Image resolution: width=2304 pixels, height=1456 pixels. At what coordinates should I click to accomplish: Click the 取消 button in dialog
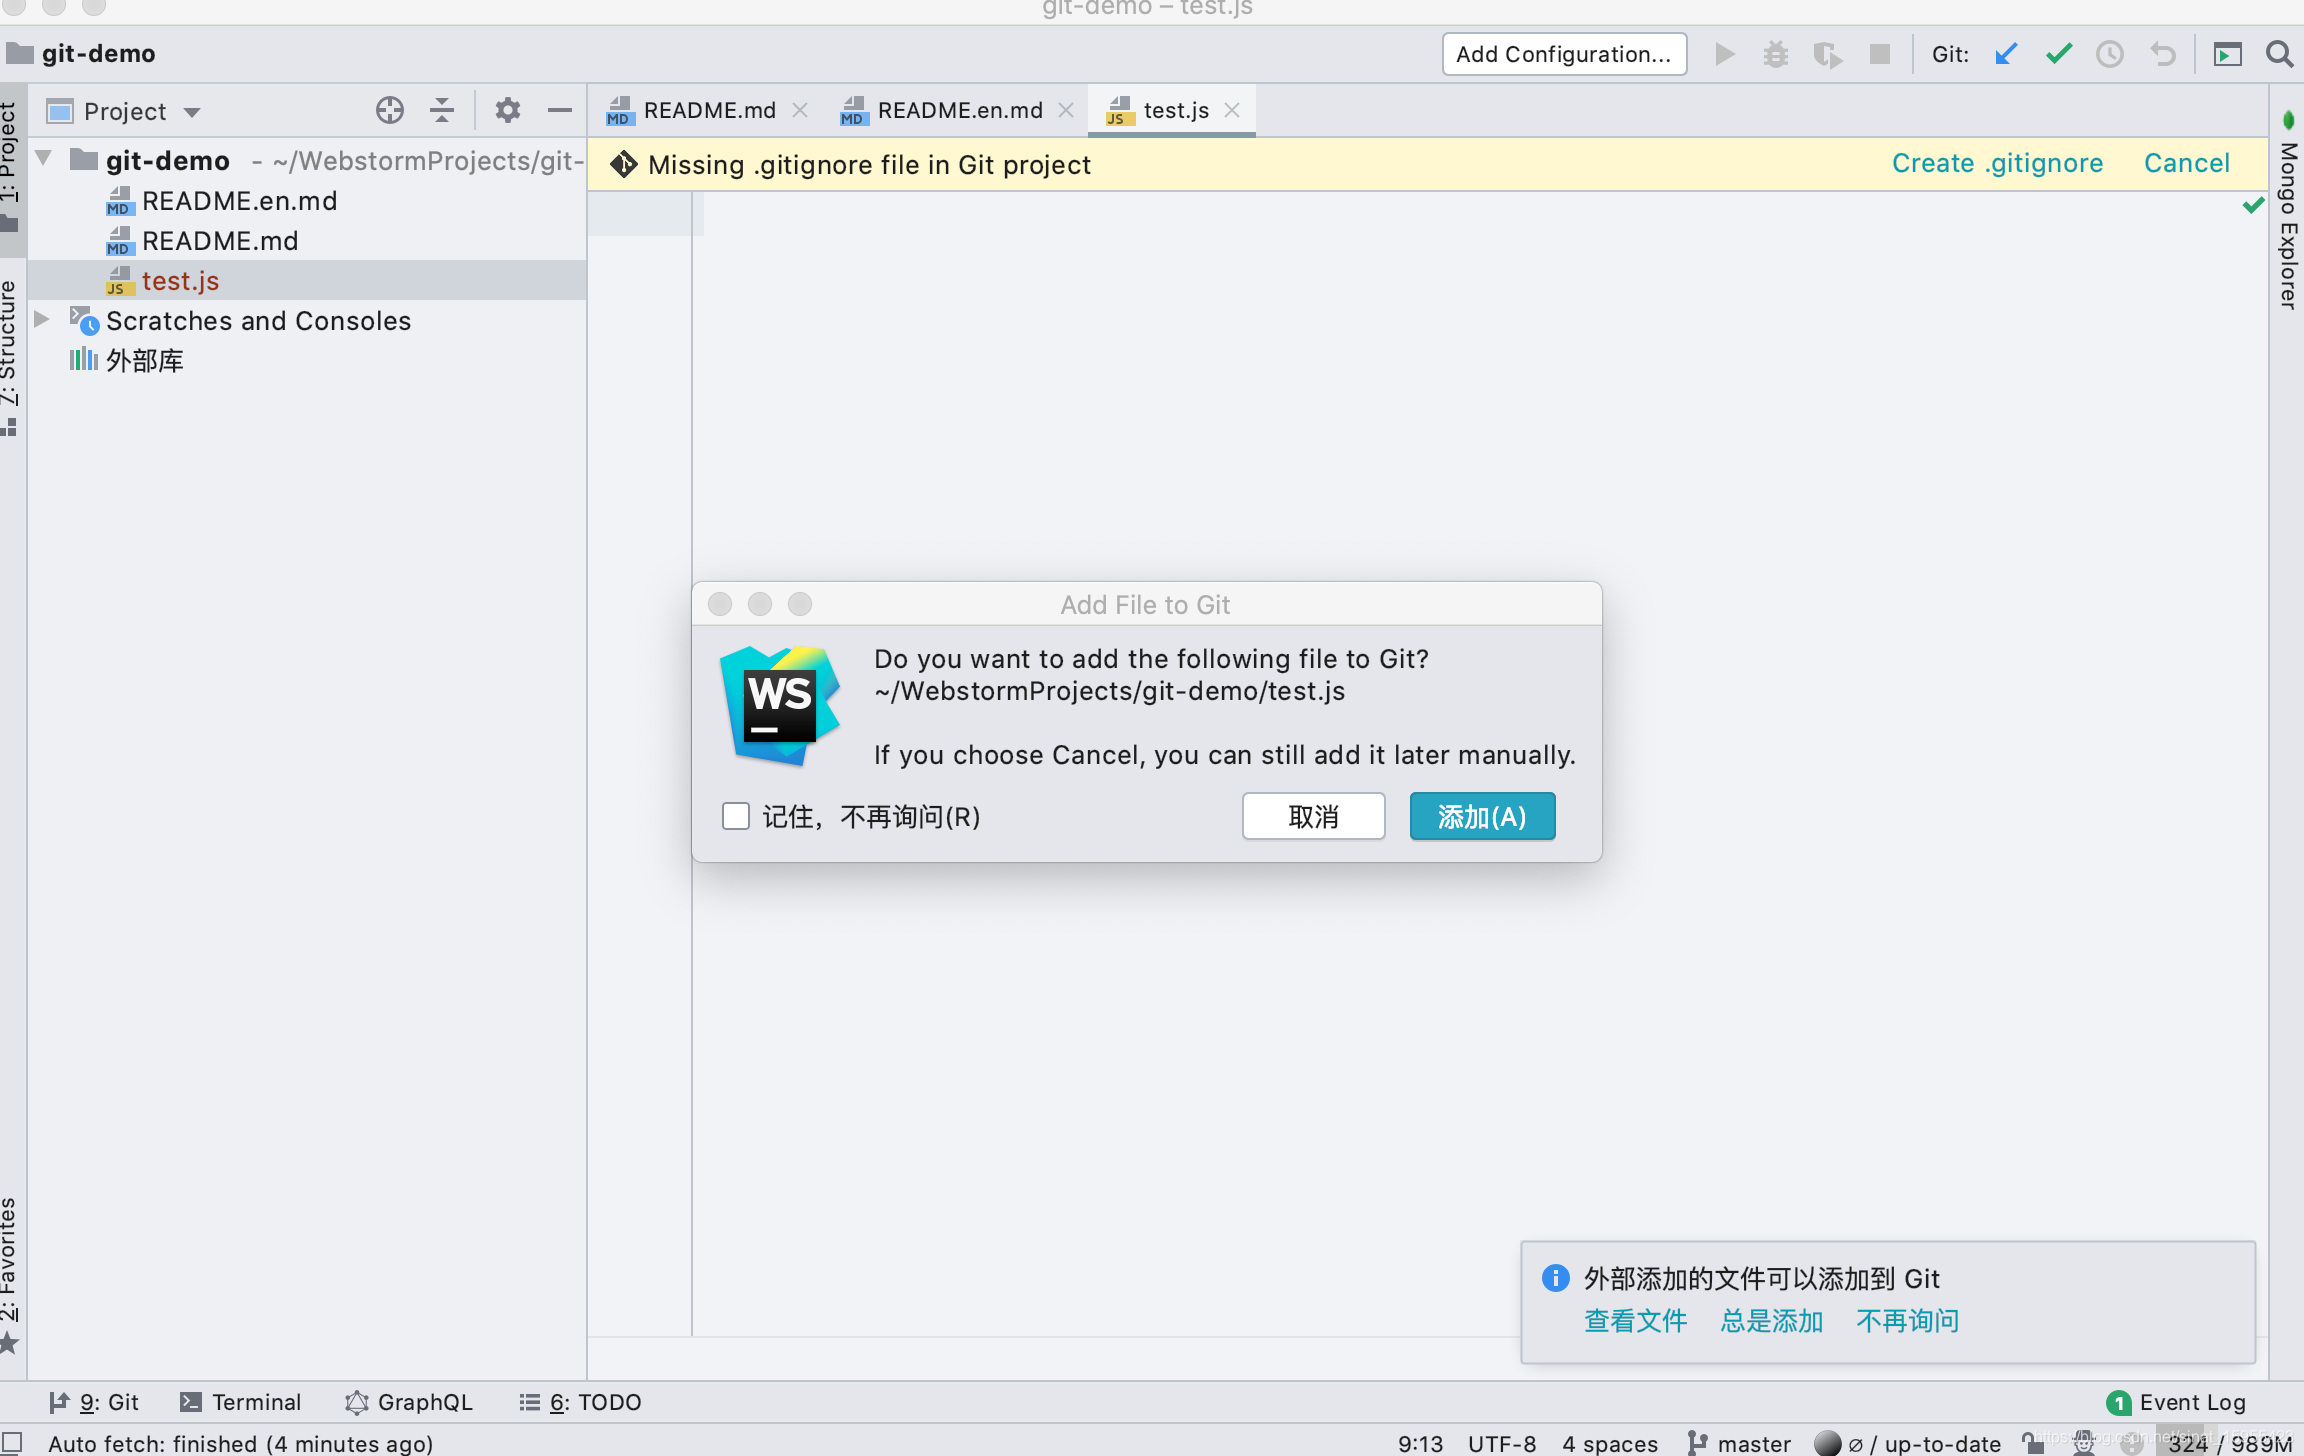[x=1313, y=816]
